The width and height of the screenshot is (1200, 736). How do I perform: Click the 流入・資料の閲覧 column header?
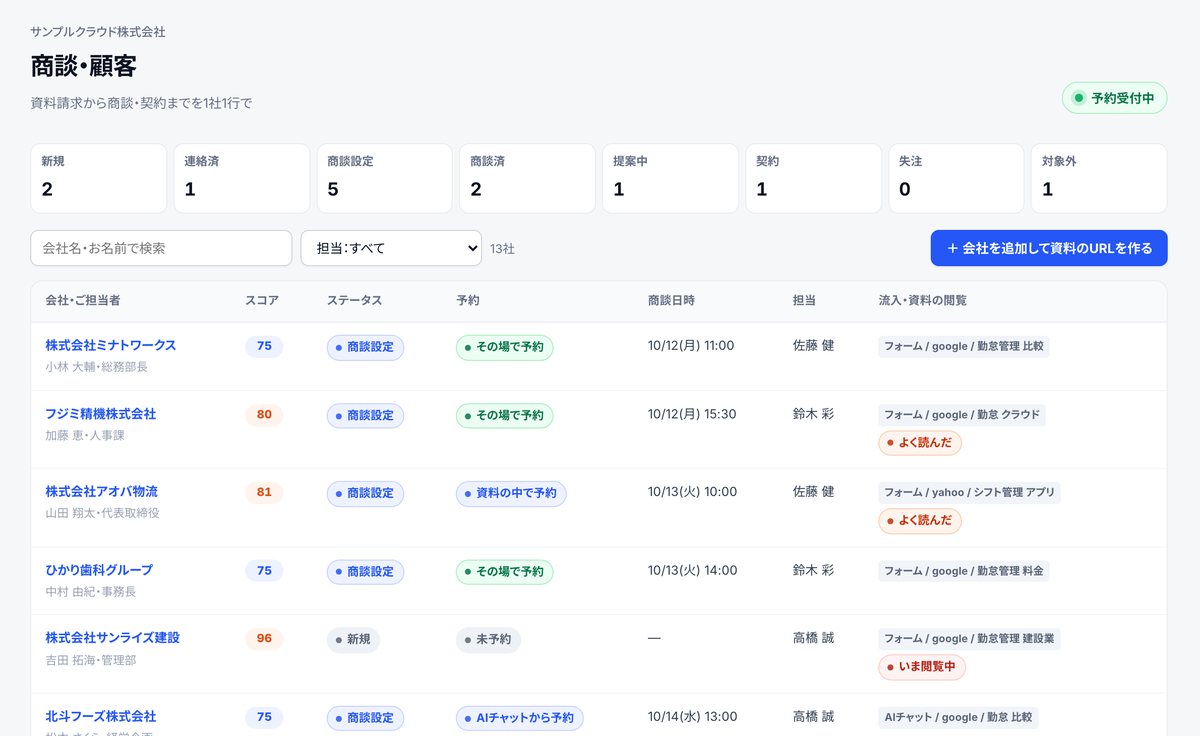click(x=922, y=300)
